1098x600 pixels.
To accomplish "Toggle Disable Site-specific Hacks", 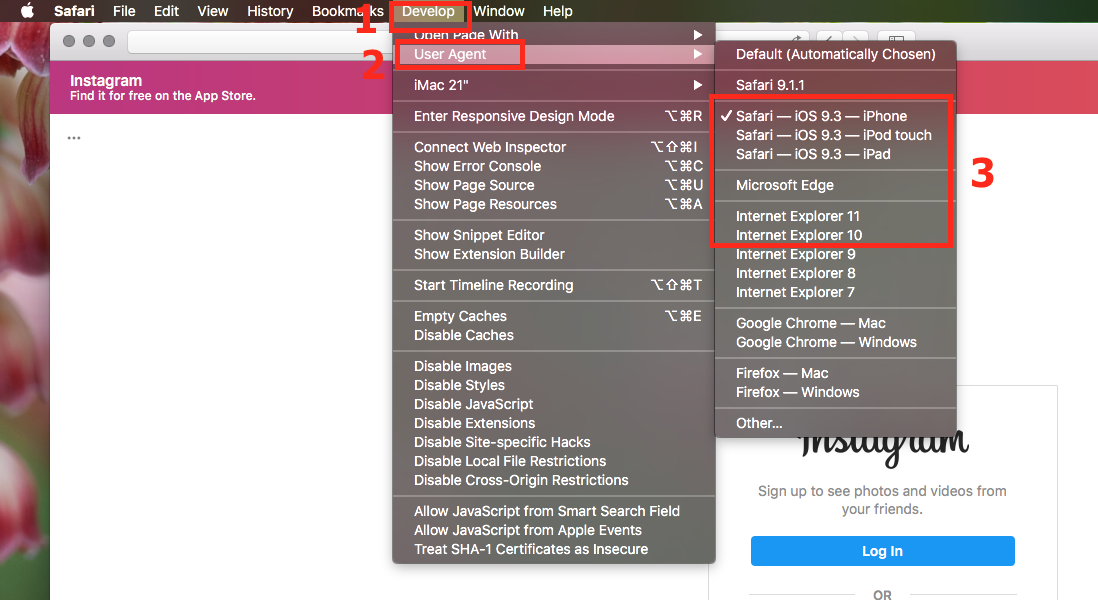I will pyautogui.click(x=554, y=442).
